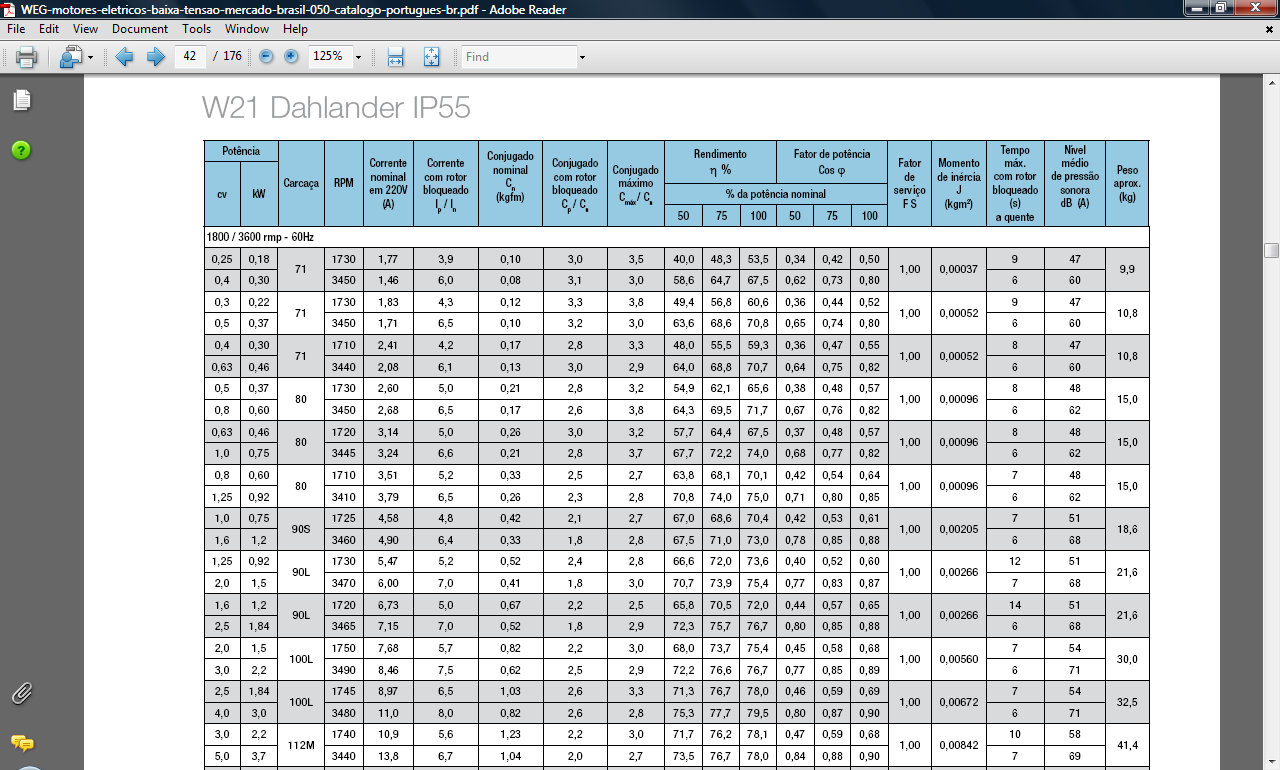Click the "RPM" column header
1280x770 pixels.
pos(344,184)
